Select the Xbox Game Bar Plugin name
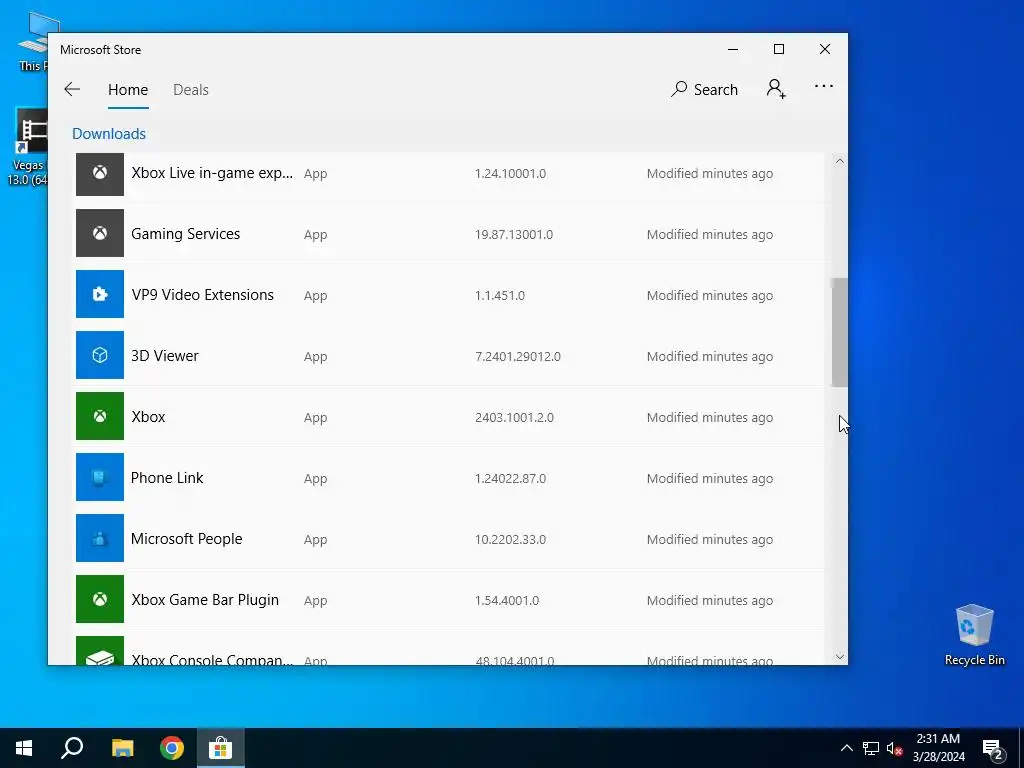This screenshot has width=1024, height=768. 205,600
